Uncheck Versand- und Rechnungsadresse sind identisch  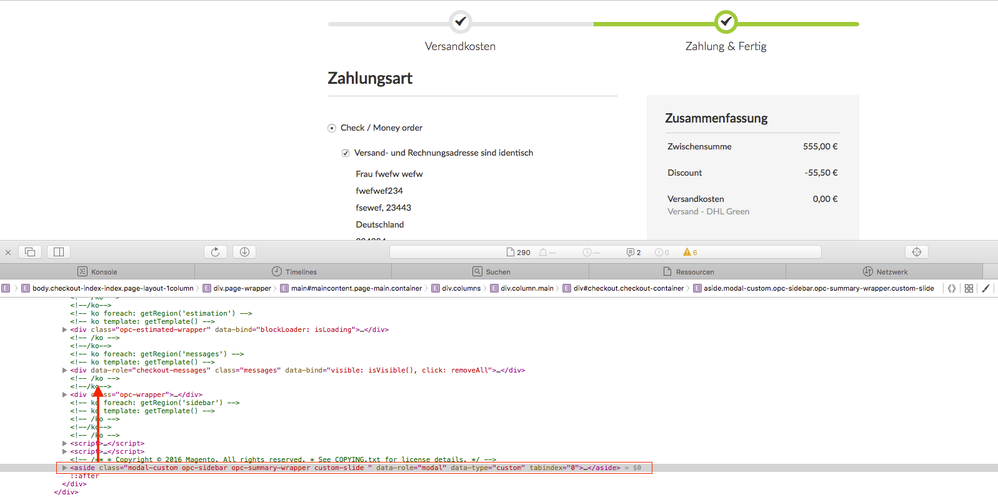[346, 153]
